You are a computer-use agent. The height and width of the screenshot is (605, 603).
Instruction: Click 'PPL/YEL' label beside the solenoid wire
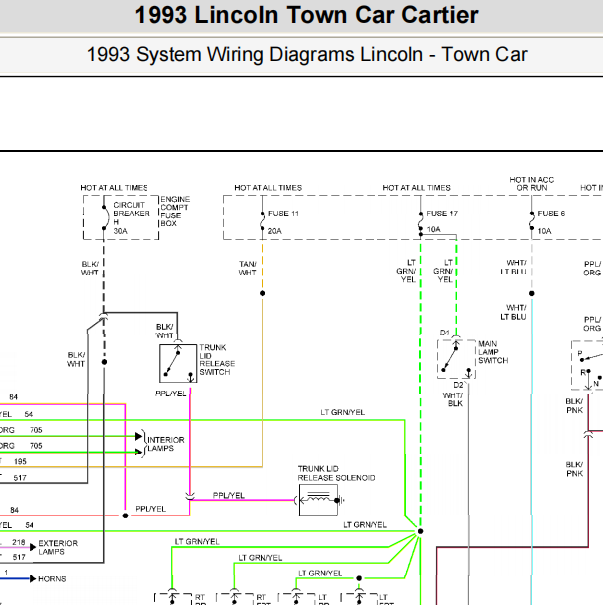[228, 495]
